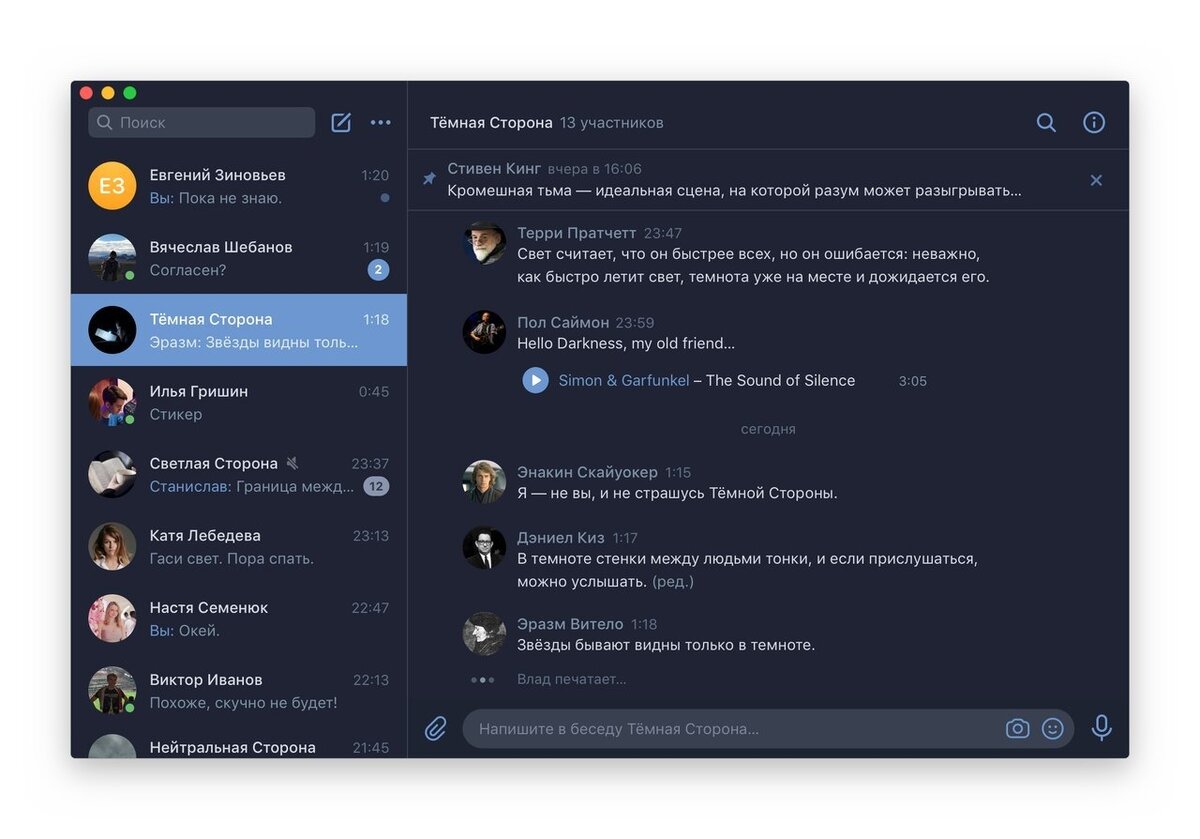Image resolution: width=1200 pixels, height=839 pixels.
Task: Select message 'Я — не вы, и не страшусь Тёмной Стороны.'
Action: pos(677,493)
